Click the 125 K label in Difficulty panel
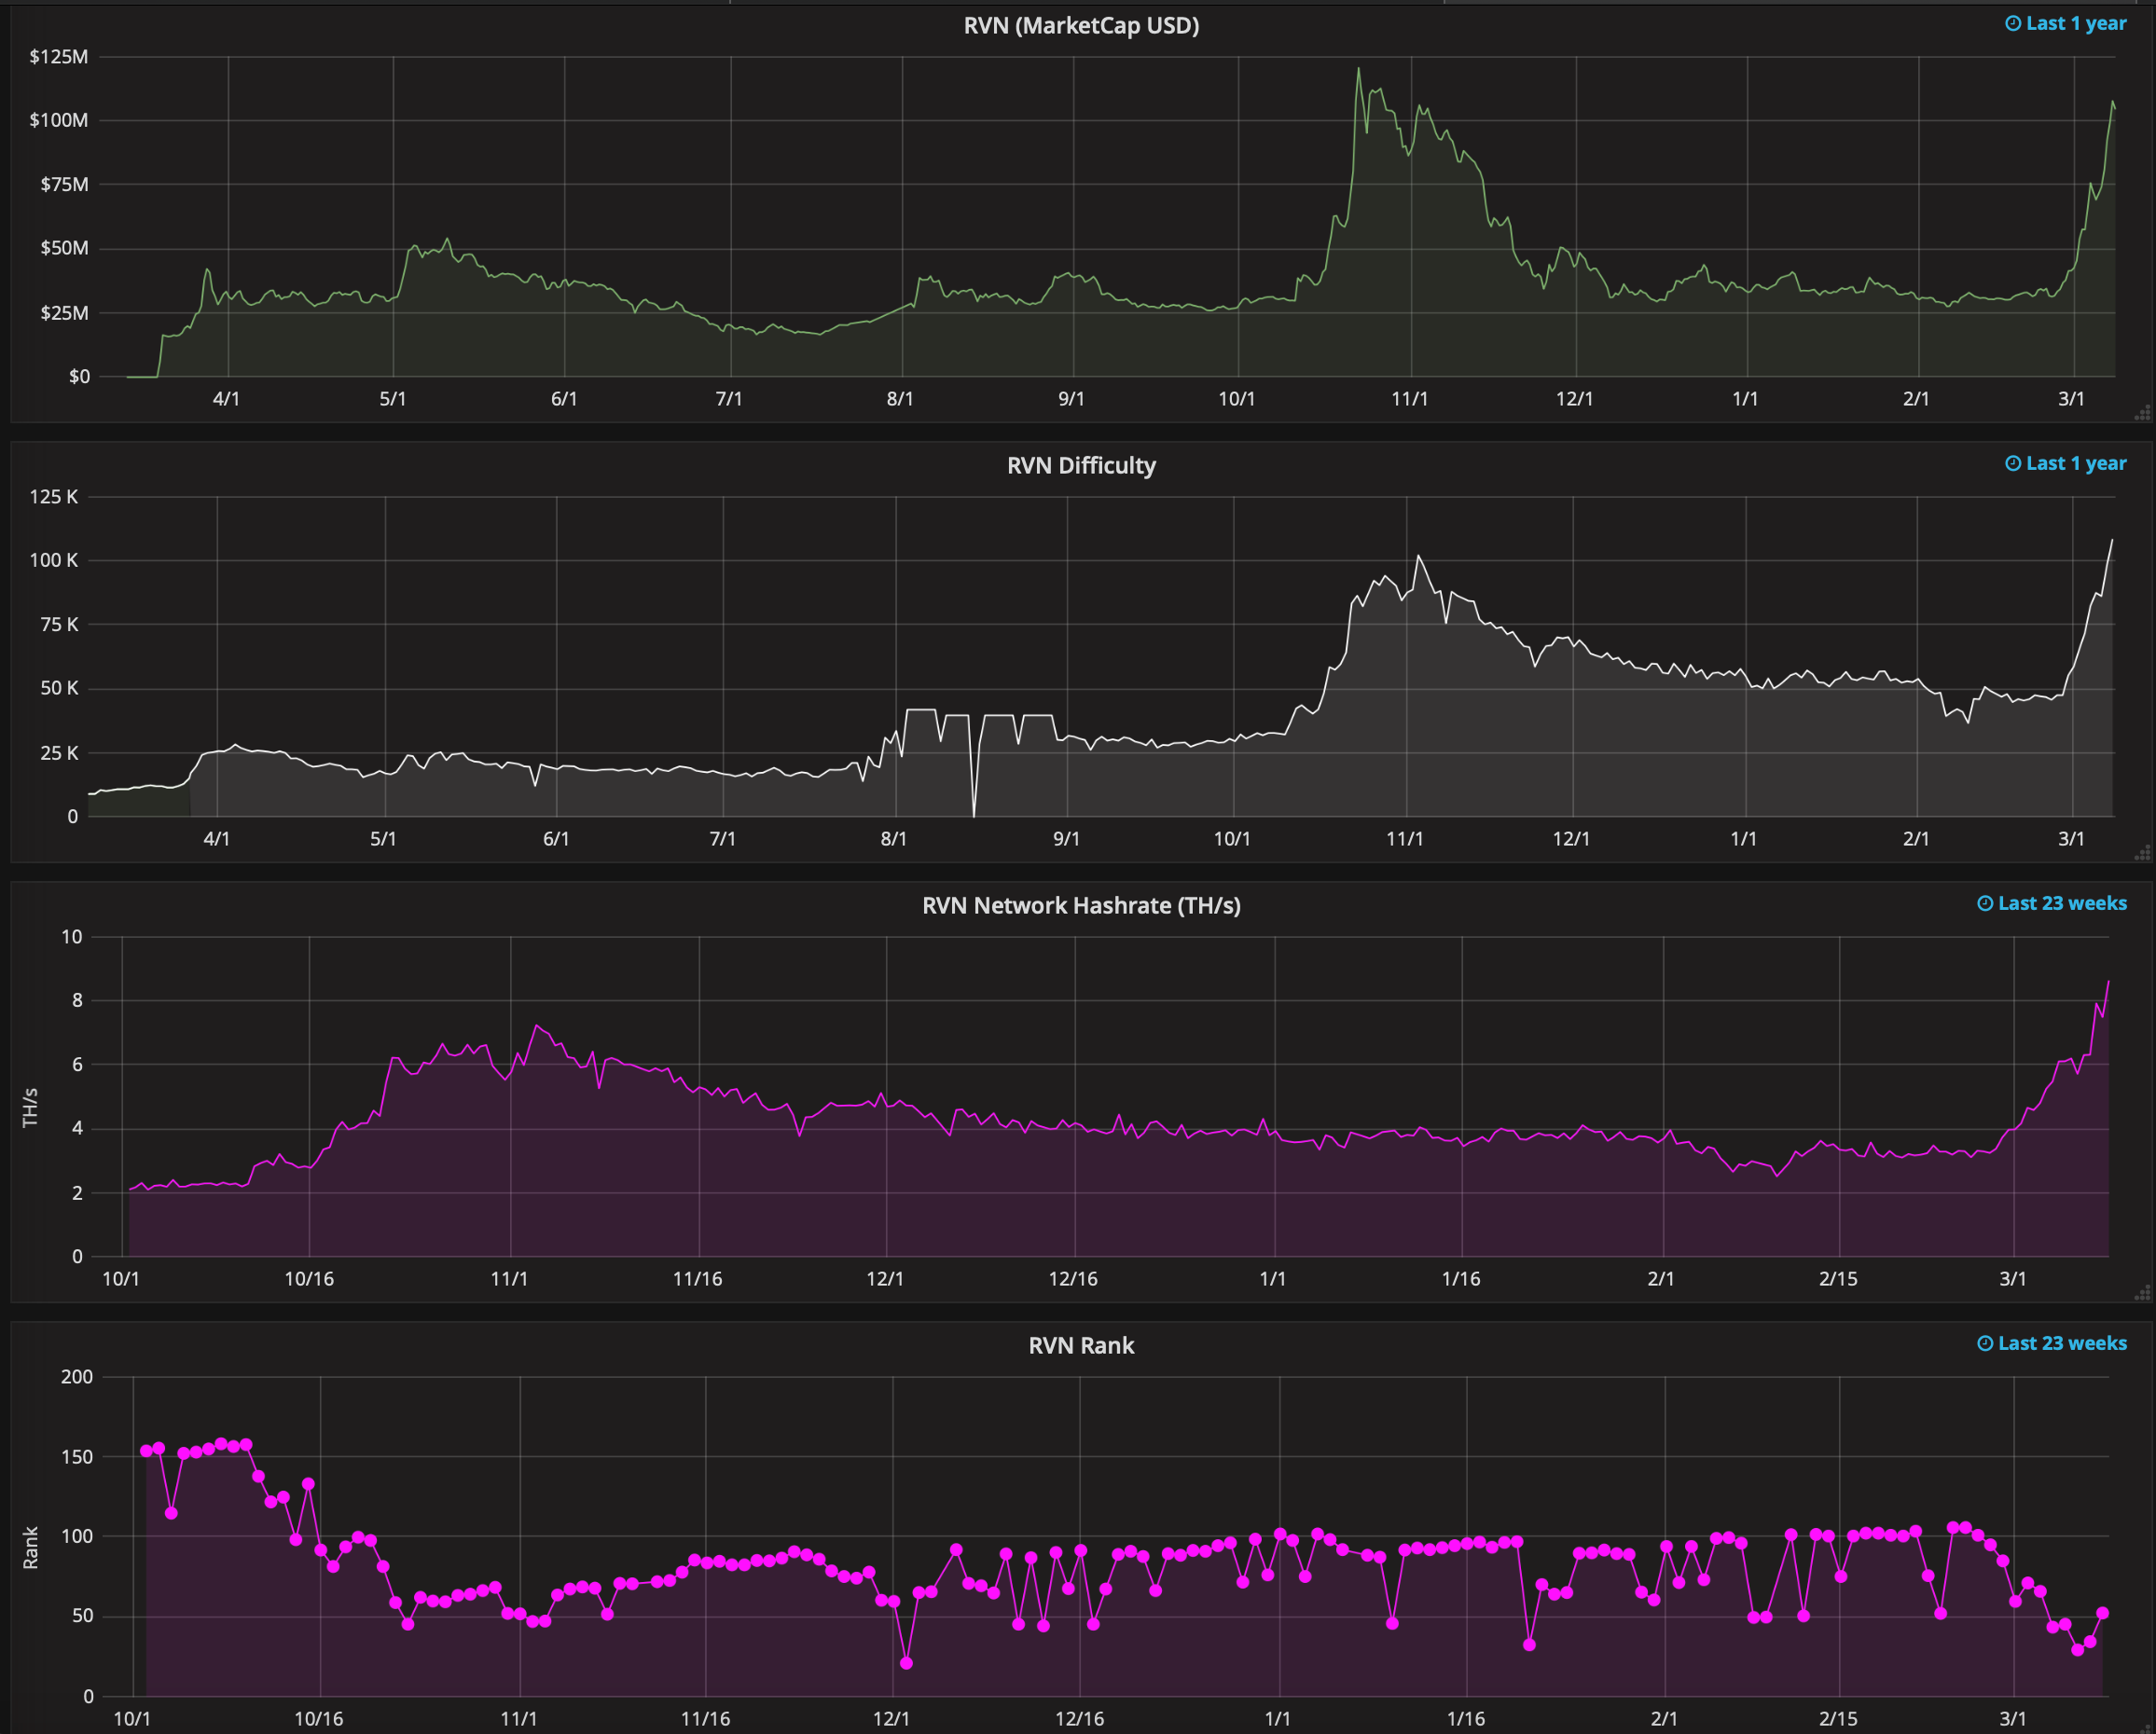The height and width of the screenshot is (1734, 2156). 54,496
